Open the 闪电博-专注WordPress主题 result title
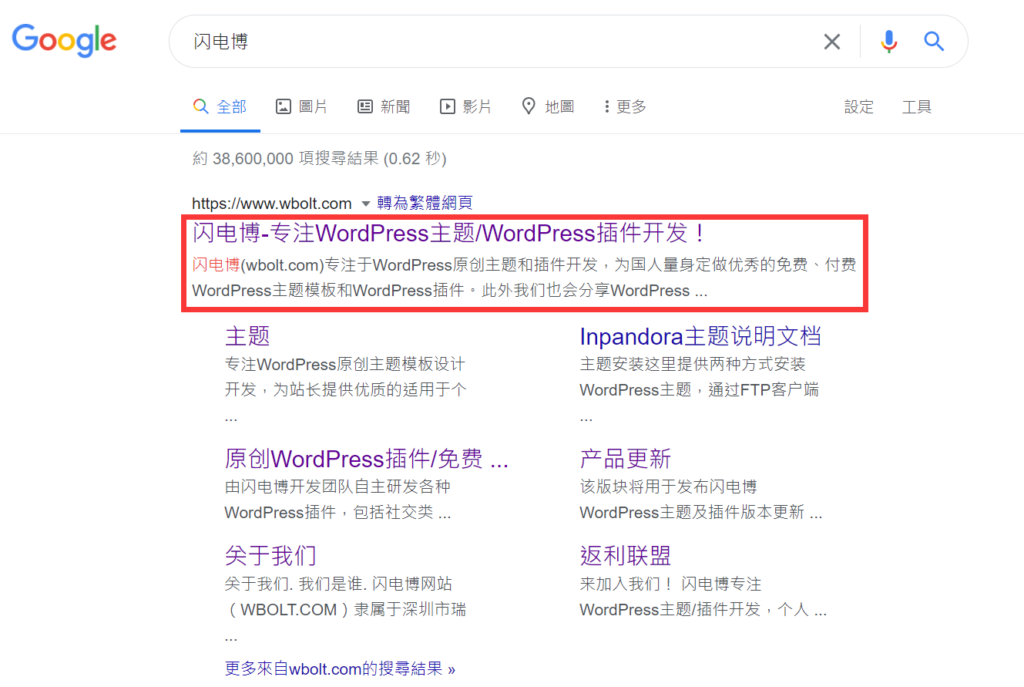 coord(449,233)
